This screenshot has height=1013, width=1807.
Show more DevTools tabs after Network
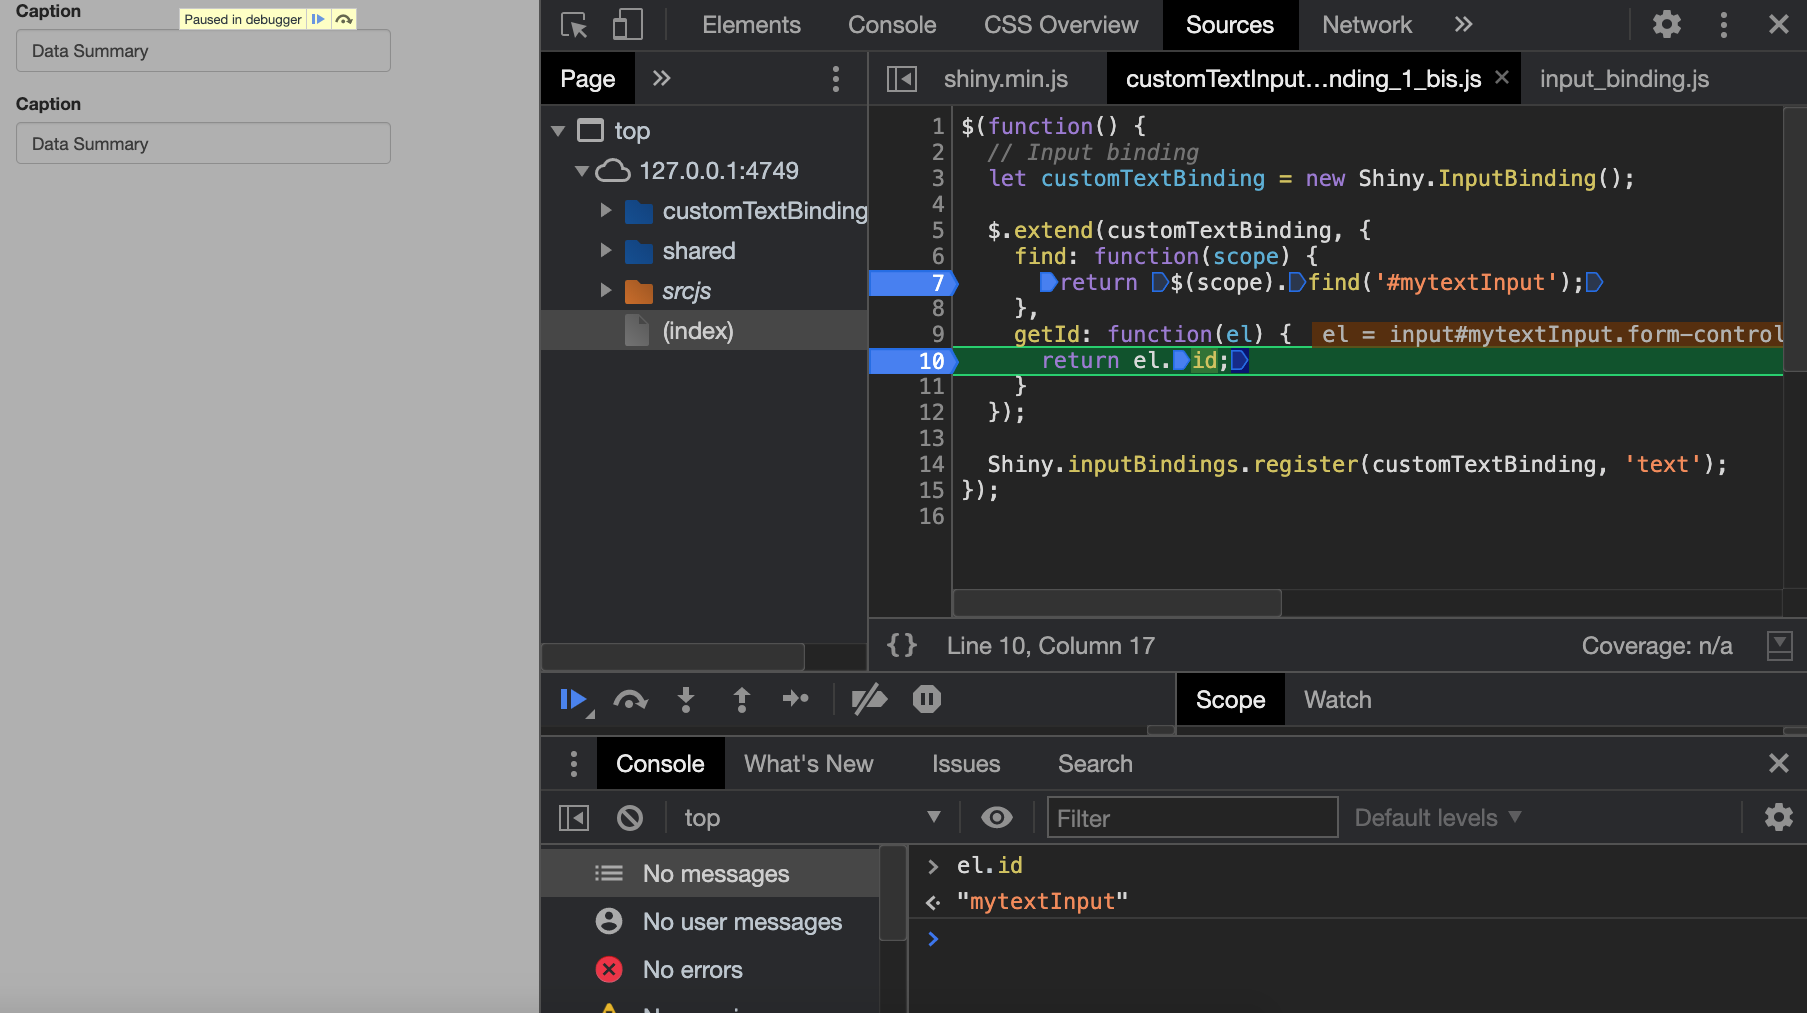click(x=1463, y=24)
